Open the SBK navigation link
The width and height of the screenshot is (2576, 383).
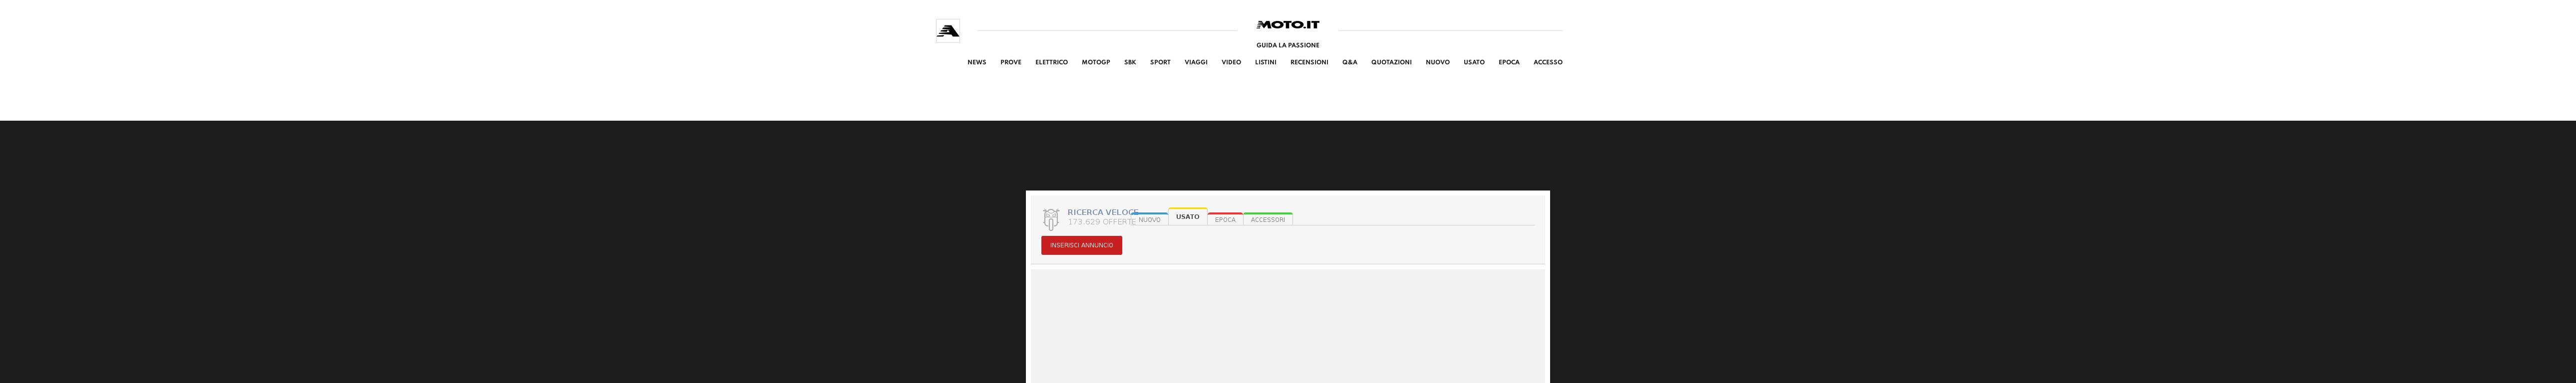click(x=1129, y=62)
